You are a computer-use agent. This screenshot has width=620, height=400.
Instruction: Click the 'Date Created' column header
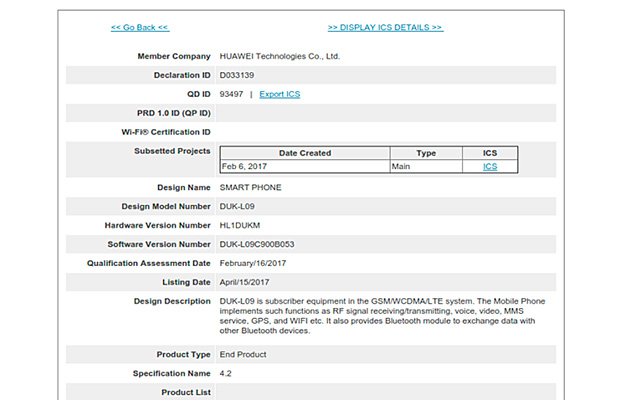pyautogui.click(x=305, y=153)
